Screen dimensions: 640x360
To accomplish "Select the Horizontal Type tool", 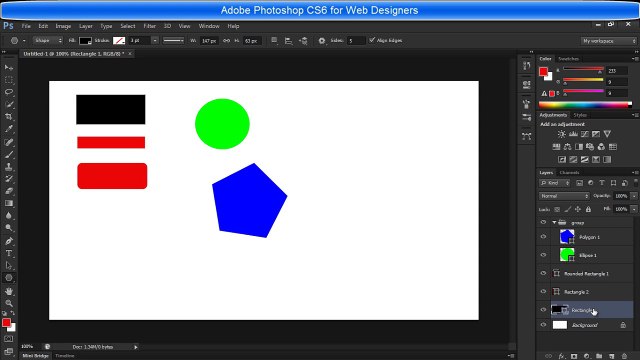I will pos(9,253).
